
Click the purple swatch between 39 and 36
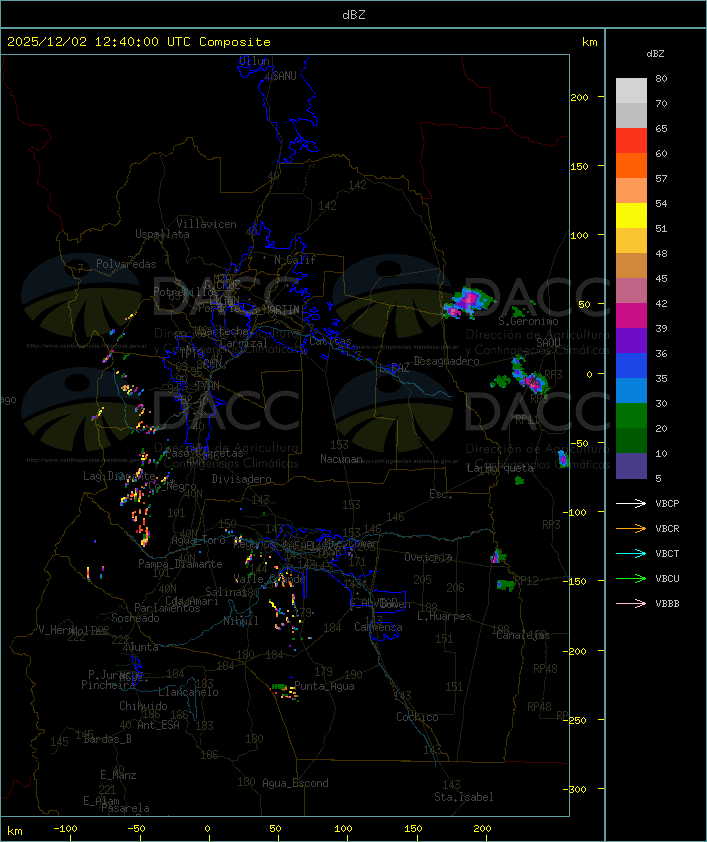pyautogui.click(x=631, y=341)
